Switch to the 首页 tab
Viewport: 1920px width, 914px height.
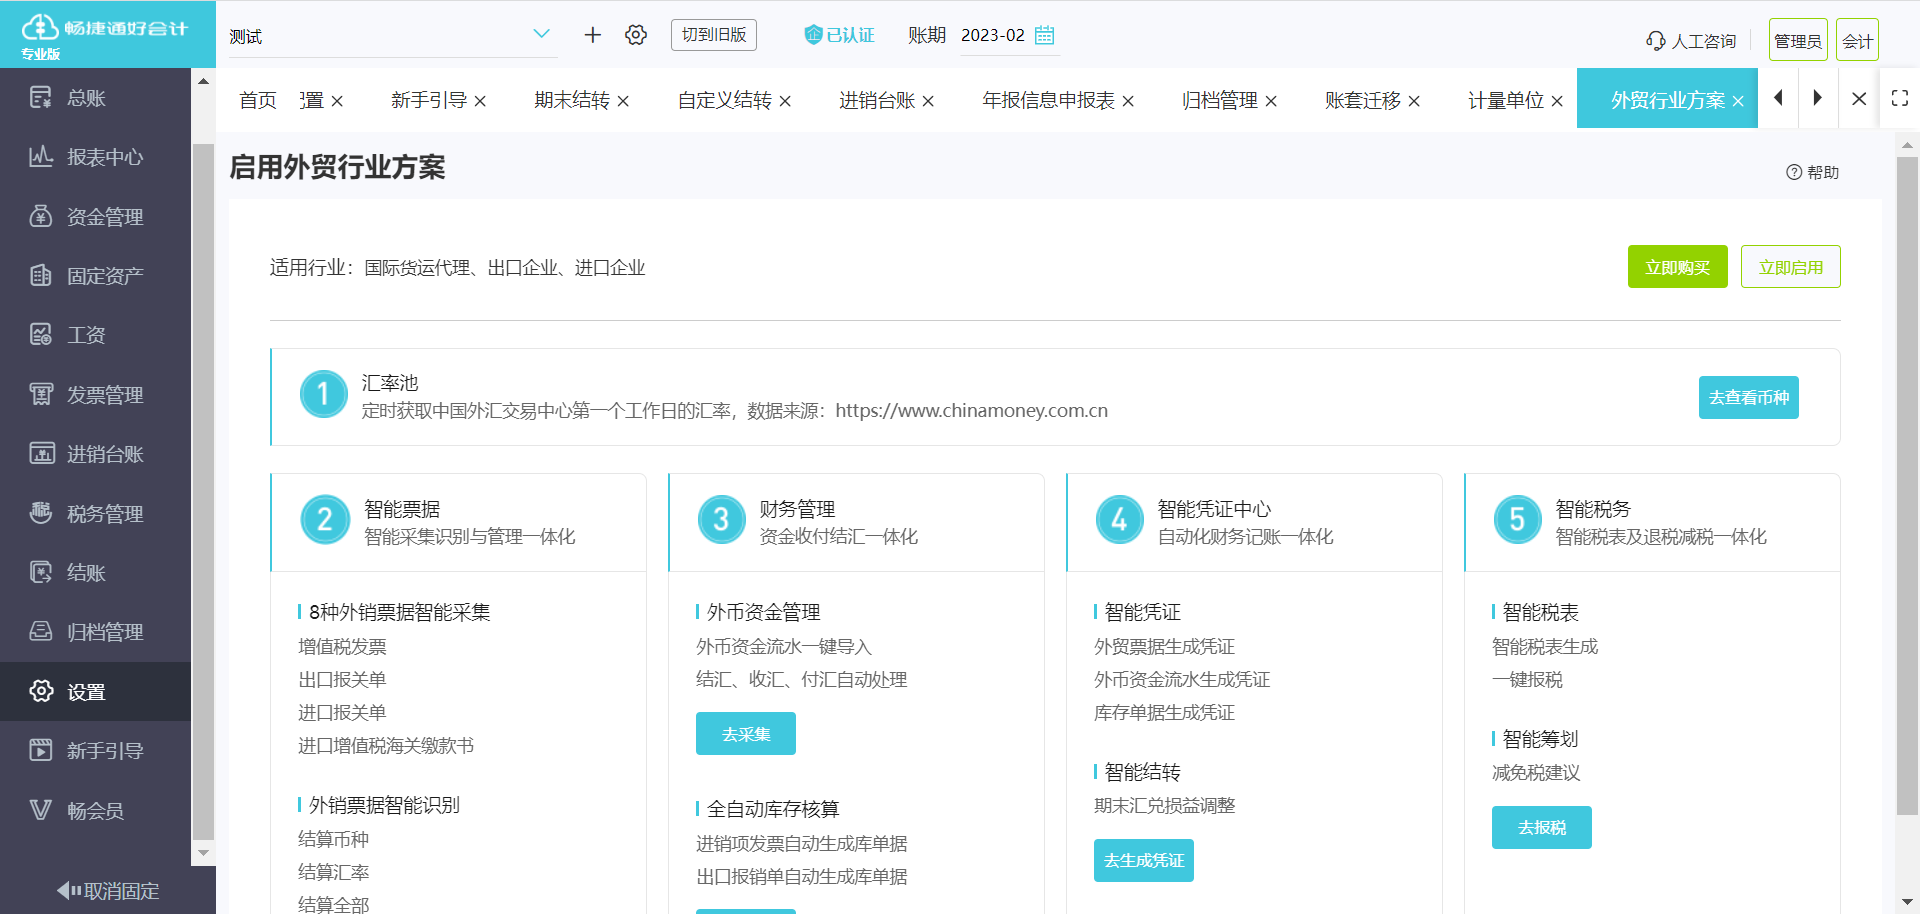(258, 100)
